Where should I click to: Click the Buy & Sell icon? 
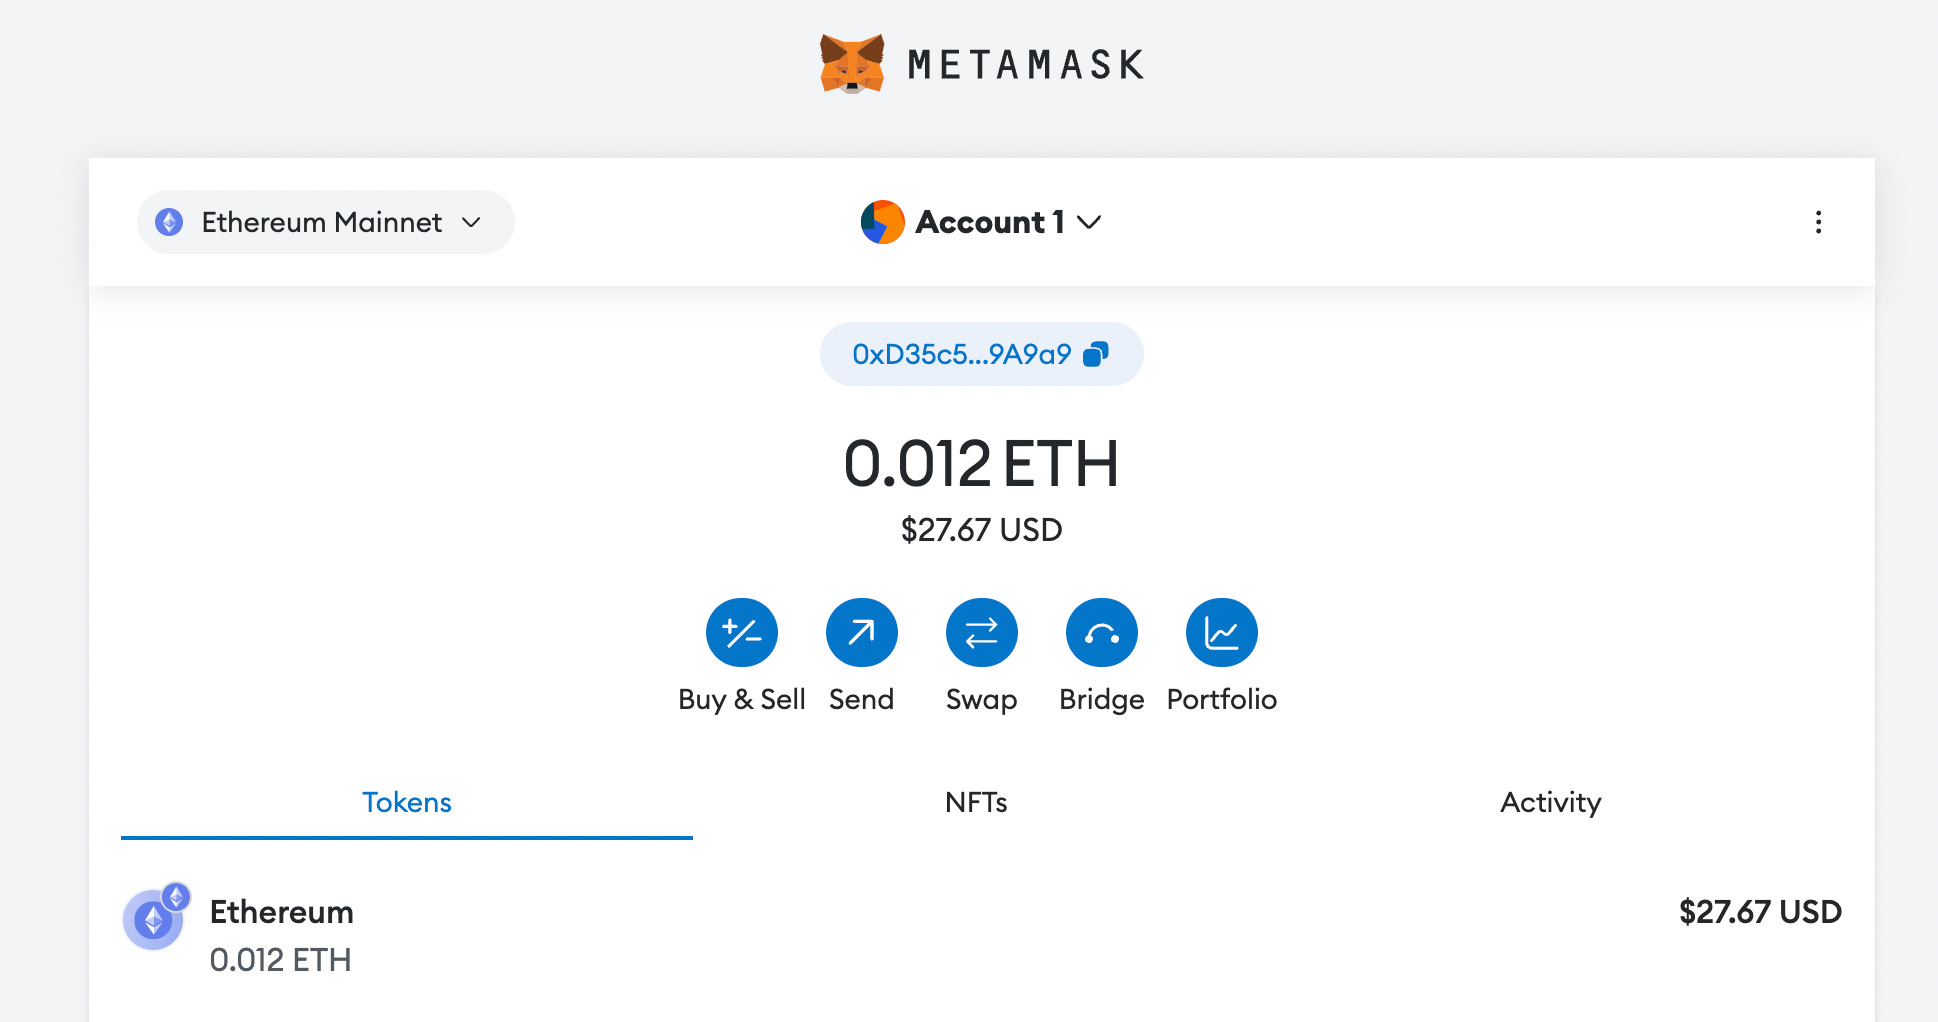[x=742, y=632]
